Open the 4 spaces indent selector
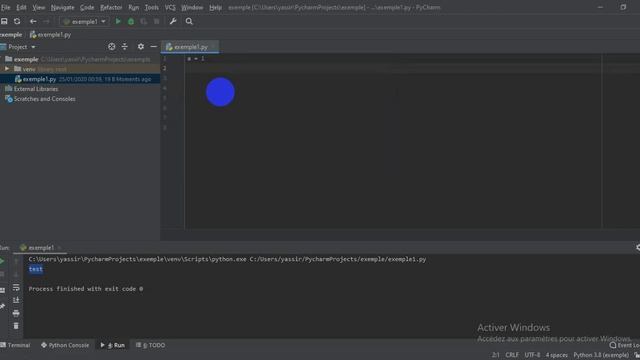Viewport: 640px width, 360px height. pyautogui.click(x=557, y=355)
